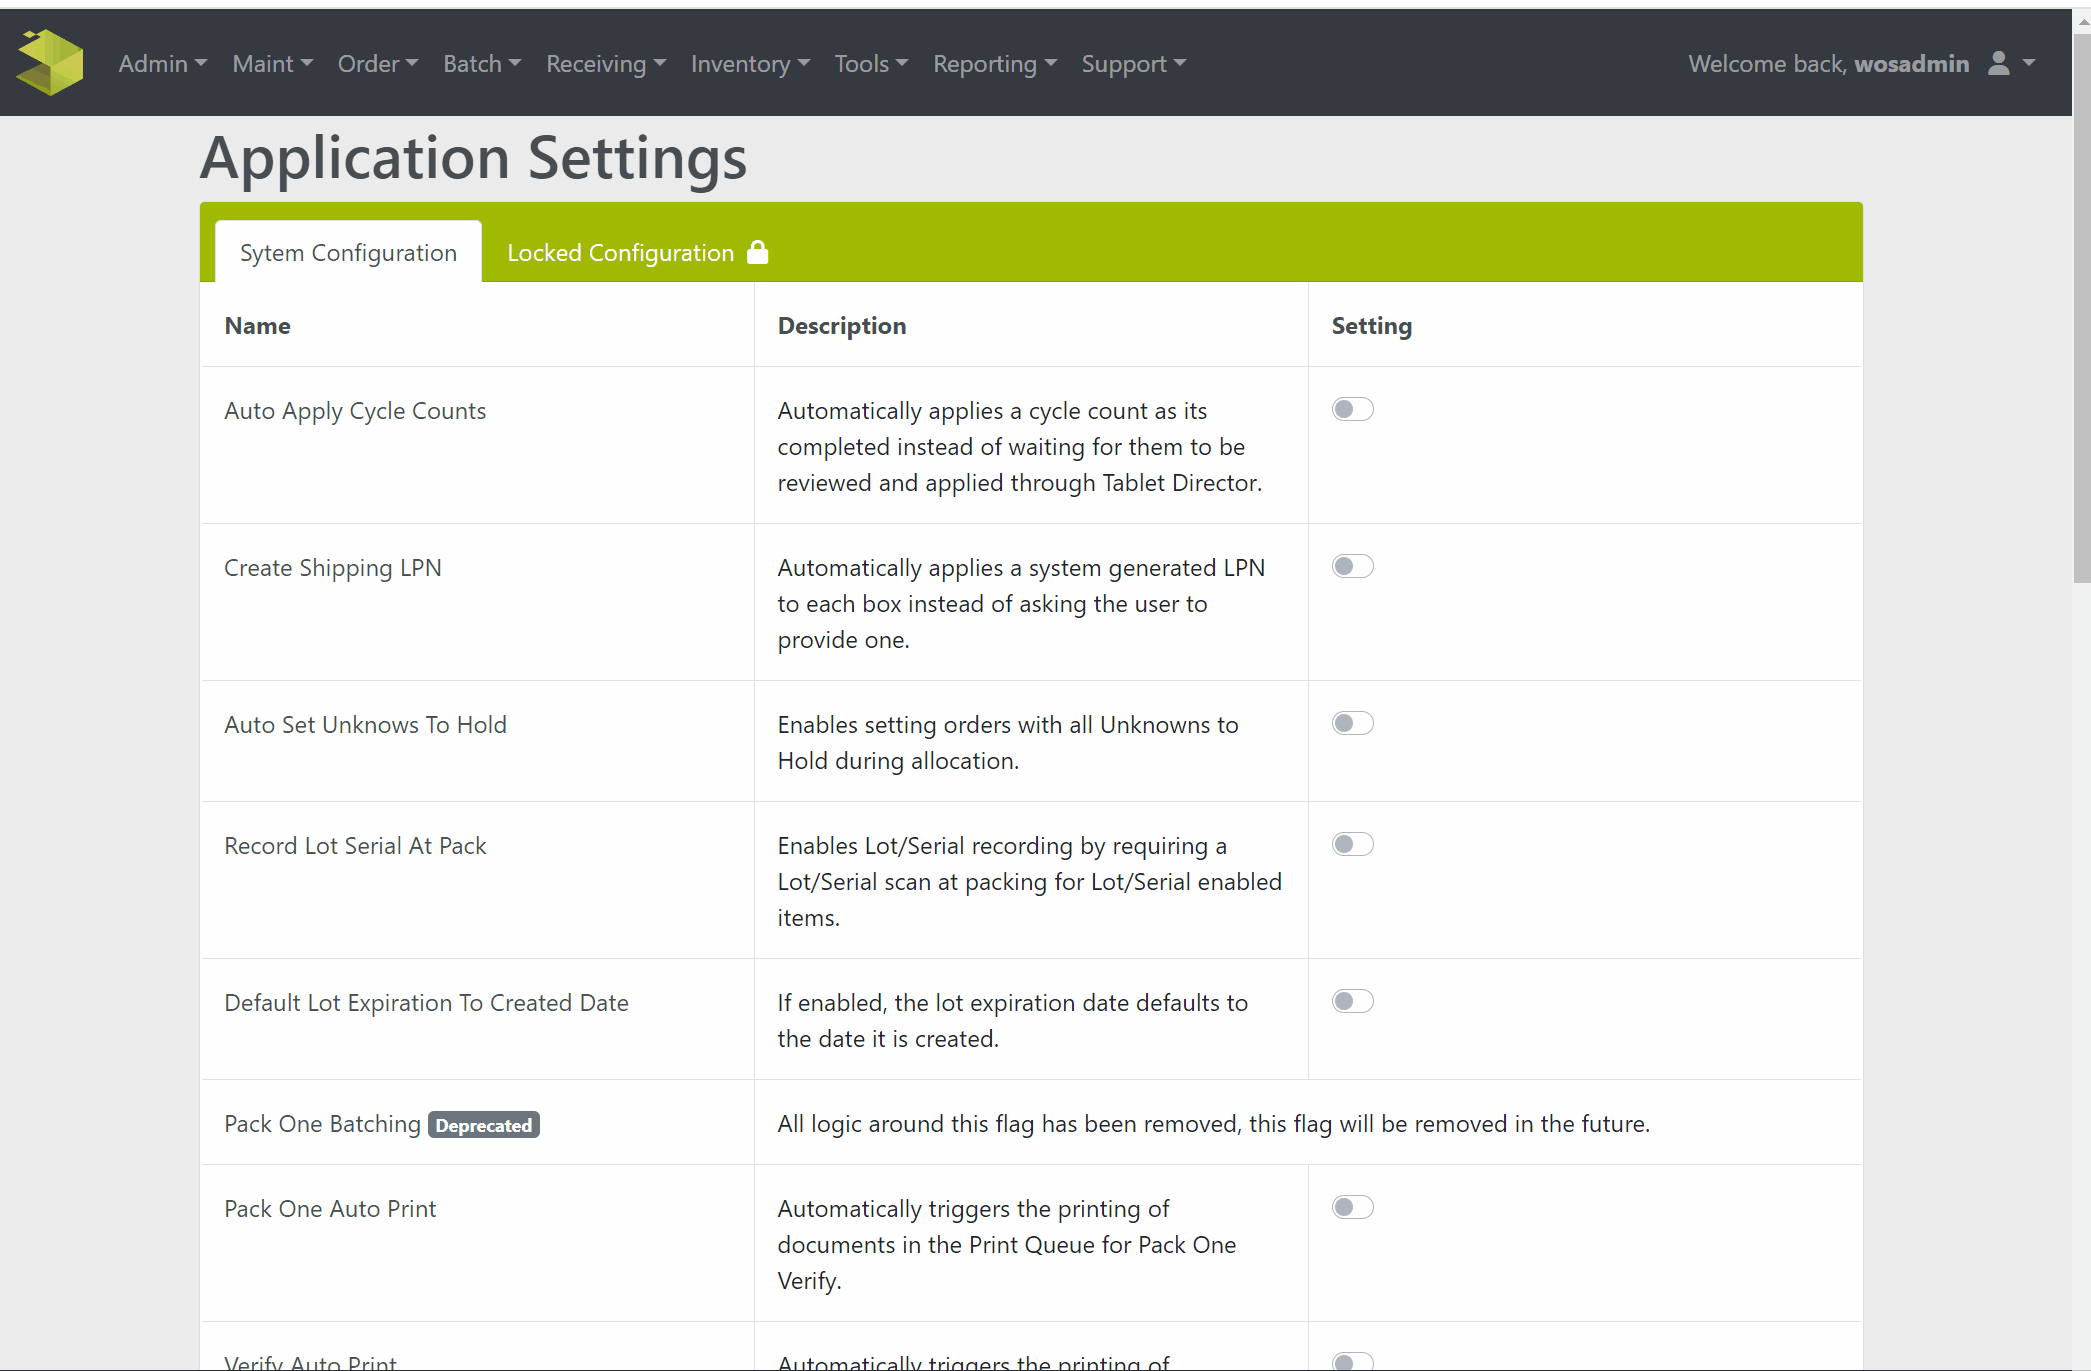The width and height of the screenshot is (2091, 1371).
Task: Expand the Inventory dropdown menu
Action: click(x=750, y=63)
